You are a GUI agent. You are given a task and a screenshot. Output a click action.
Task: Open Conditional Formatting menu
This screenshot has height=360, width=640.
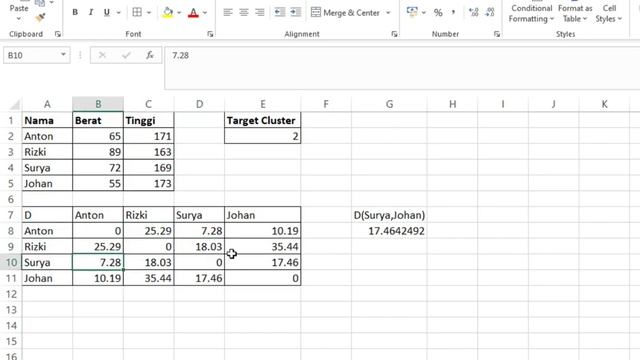[531, 13]
